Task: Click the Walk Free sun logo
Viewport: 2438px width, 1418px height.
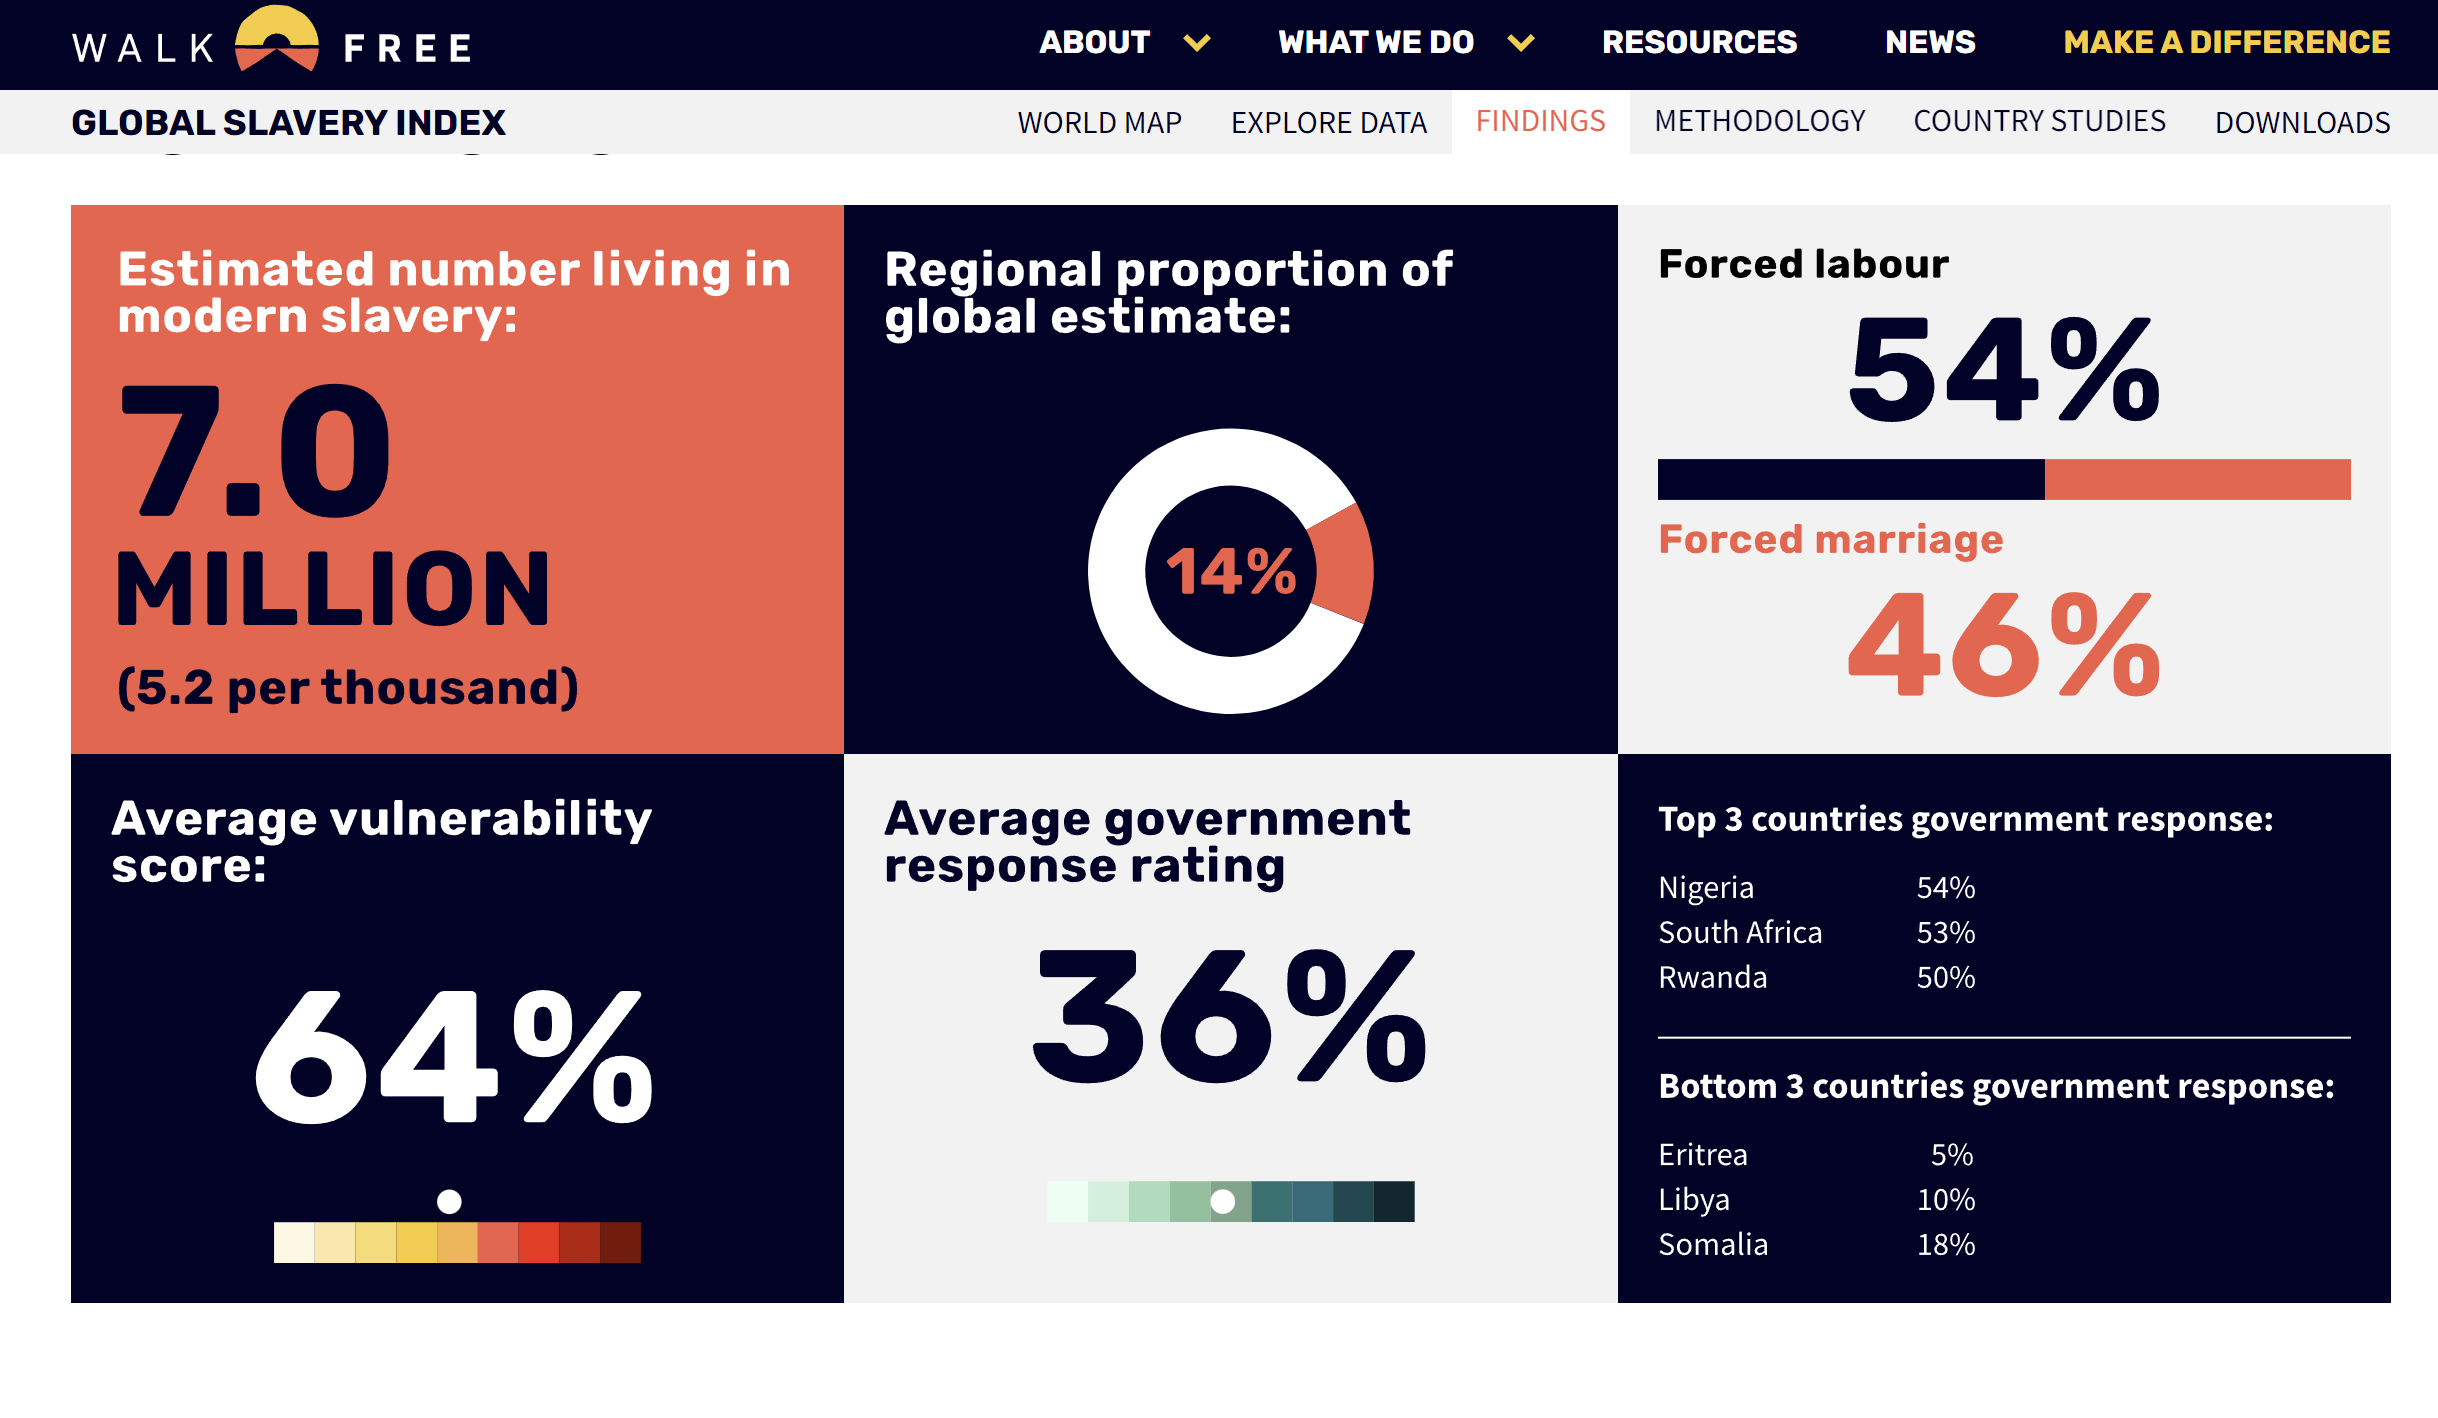Action: click(277, 40)
